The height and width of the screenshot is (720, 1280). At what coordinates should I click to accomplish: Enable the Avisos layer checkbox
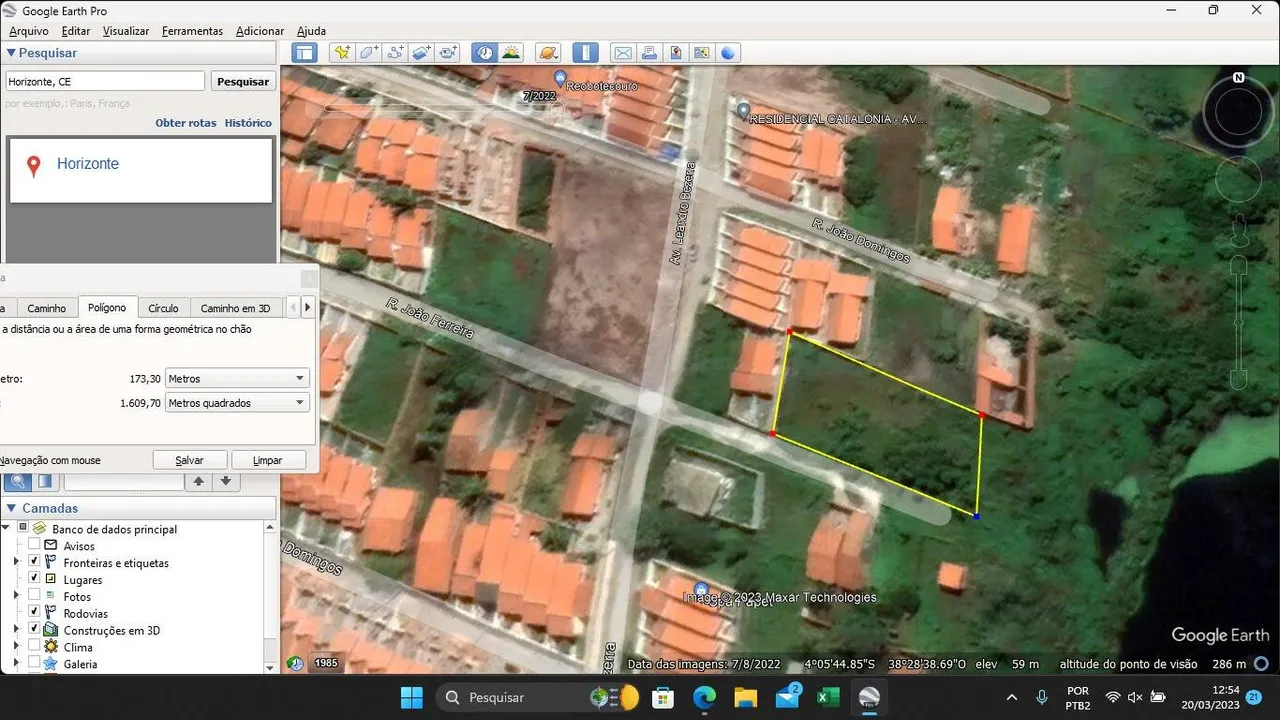click(34, 545)
